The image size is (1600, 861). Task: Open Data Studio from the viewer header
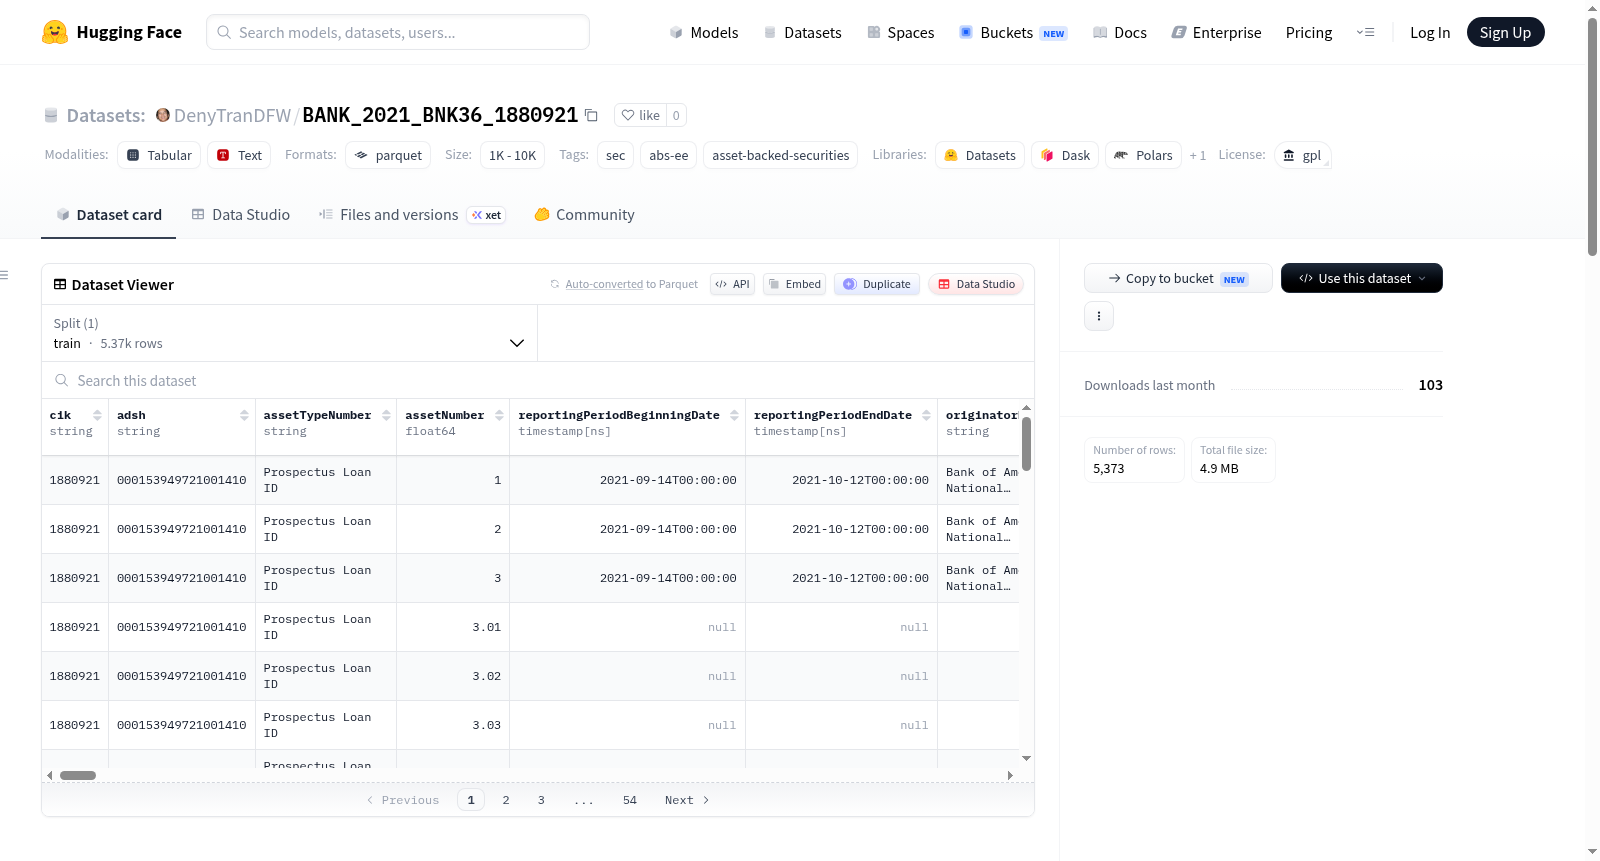tap(976, 284)
